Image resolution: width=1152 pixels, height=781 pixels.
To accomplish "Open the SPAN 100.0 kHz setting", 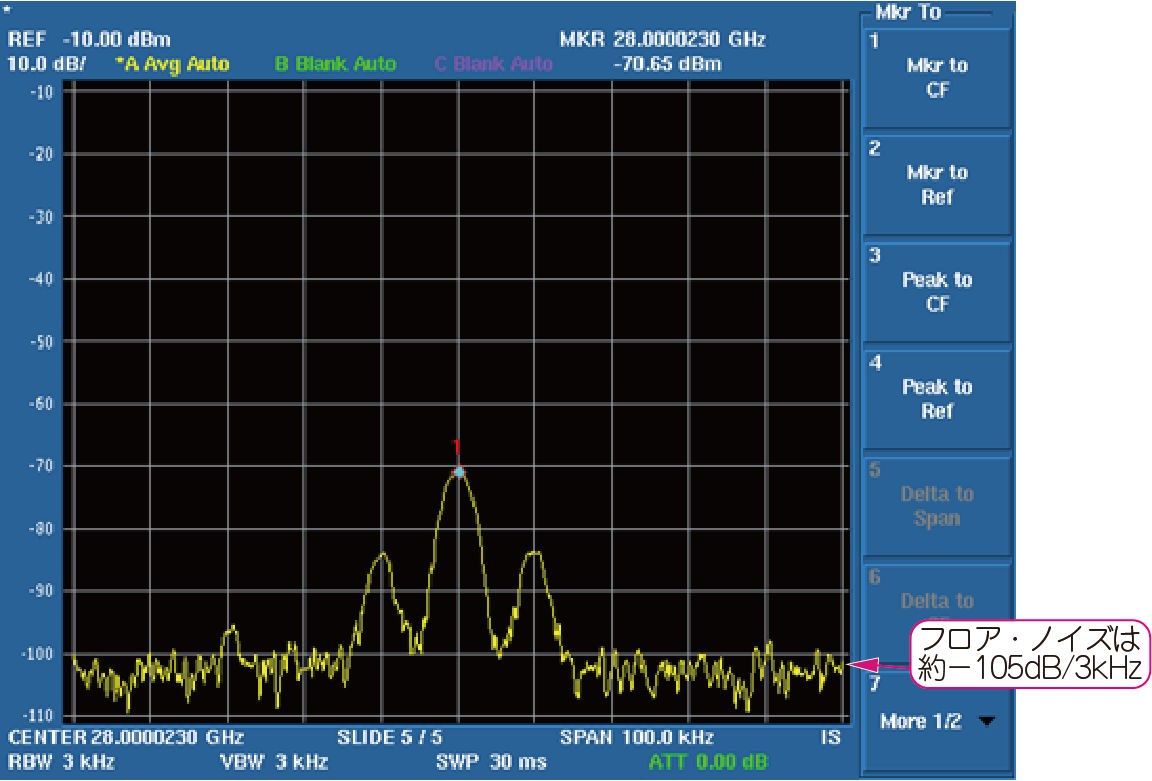I will tap(636, 738).
